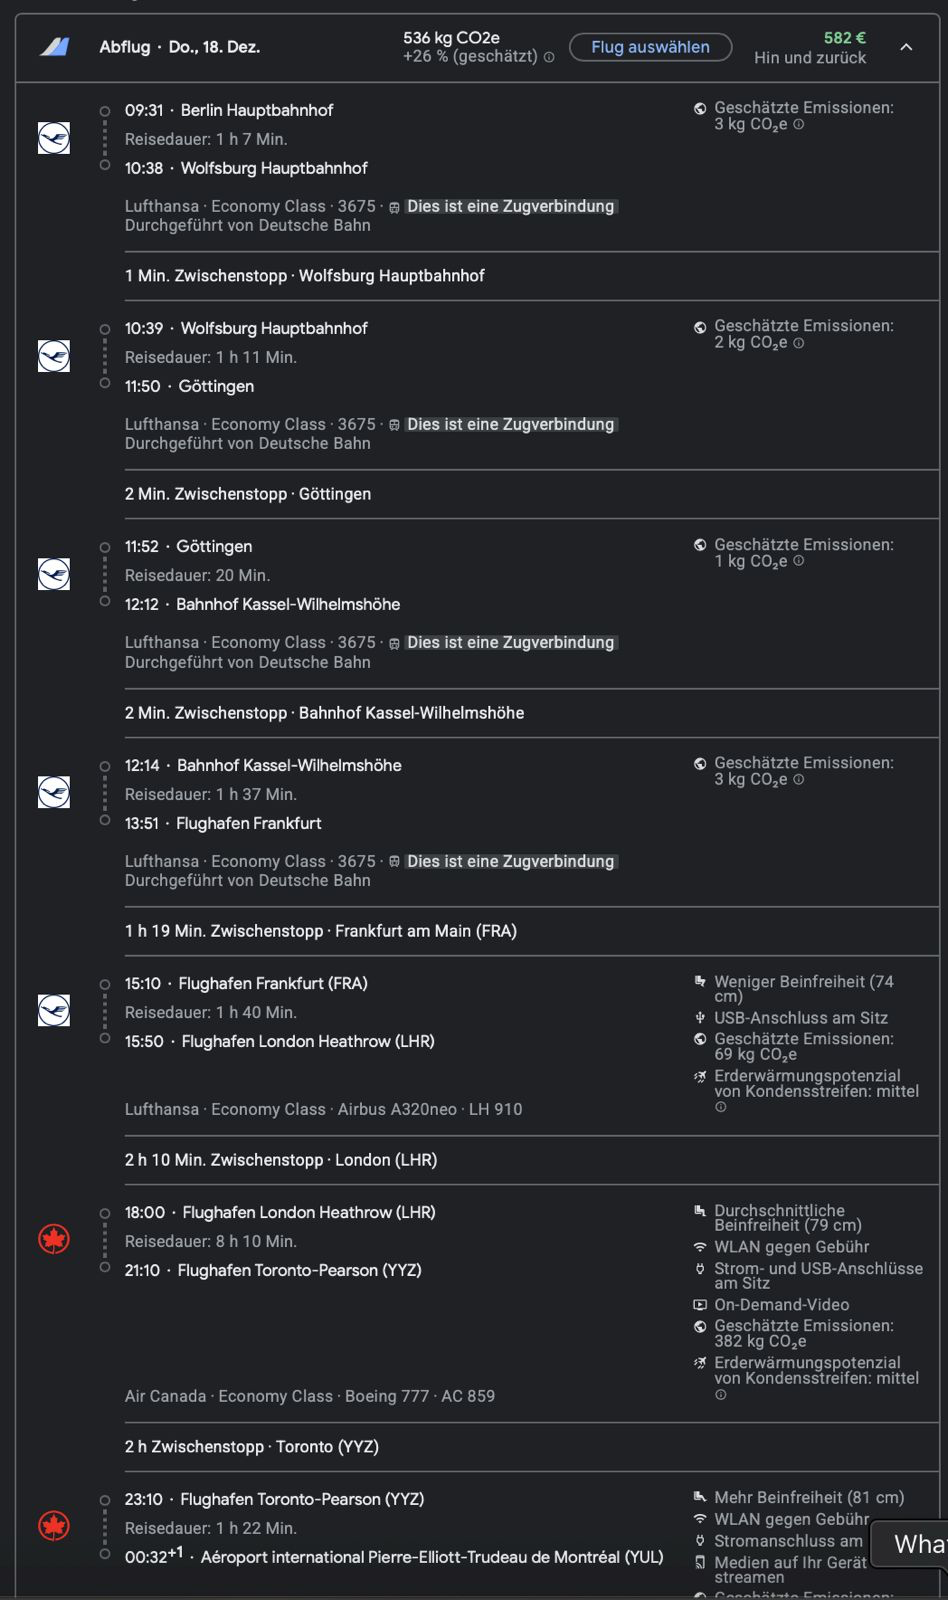Click the 582 € round-trip price

pos(844,38)
